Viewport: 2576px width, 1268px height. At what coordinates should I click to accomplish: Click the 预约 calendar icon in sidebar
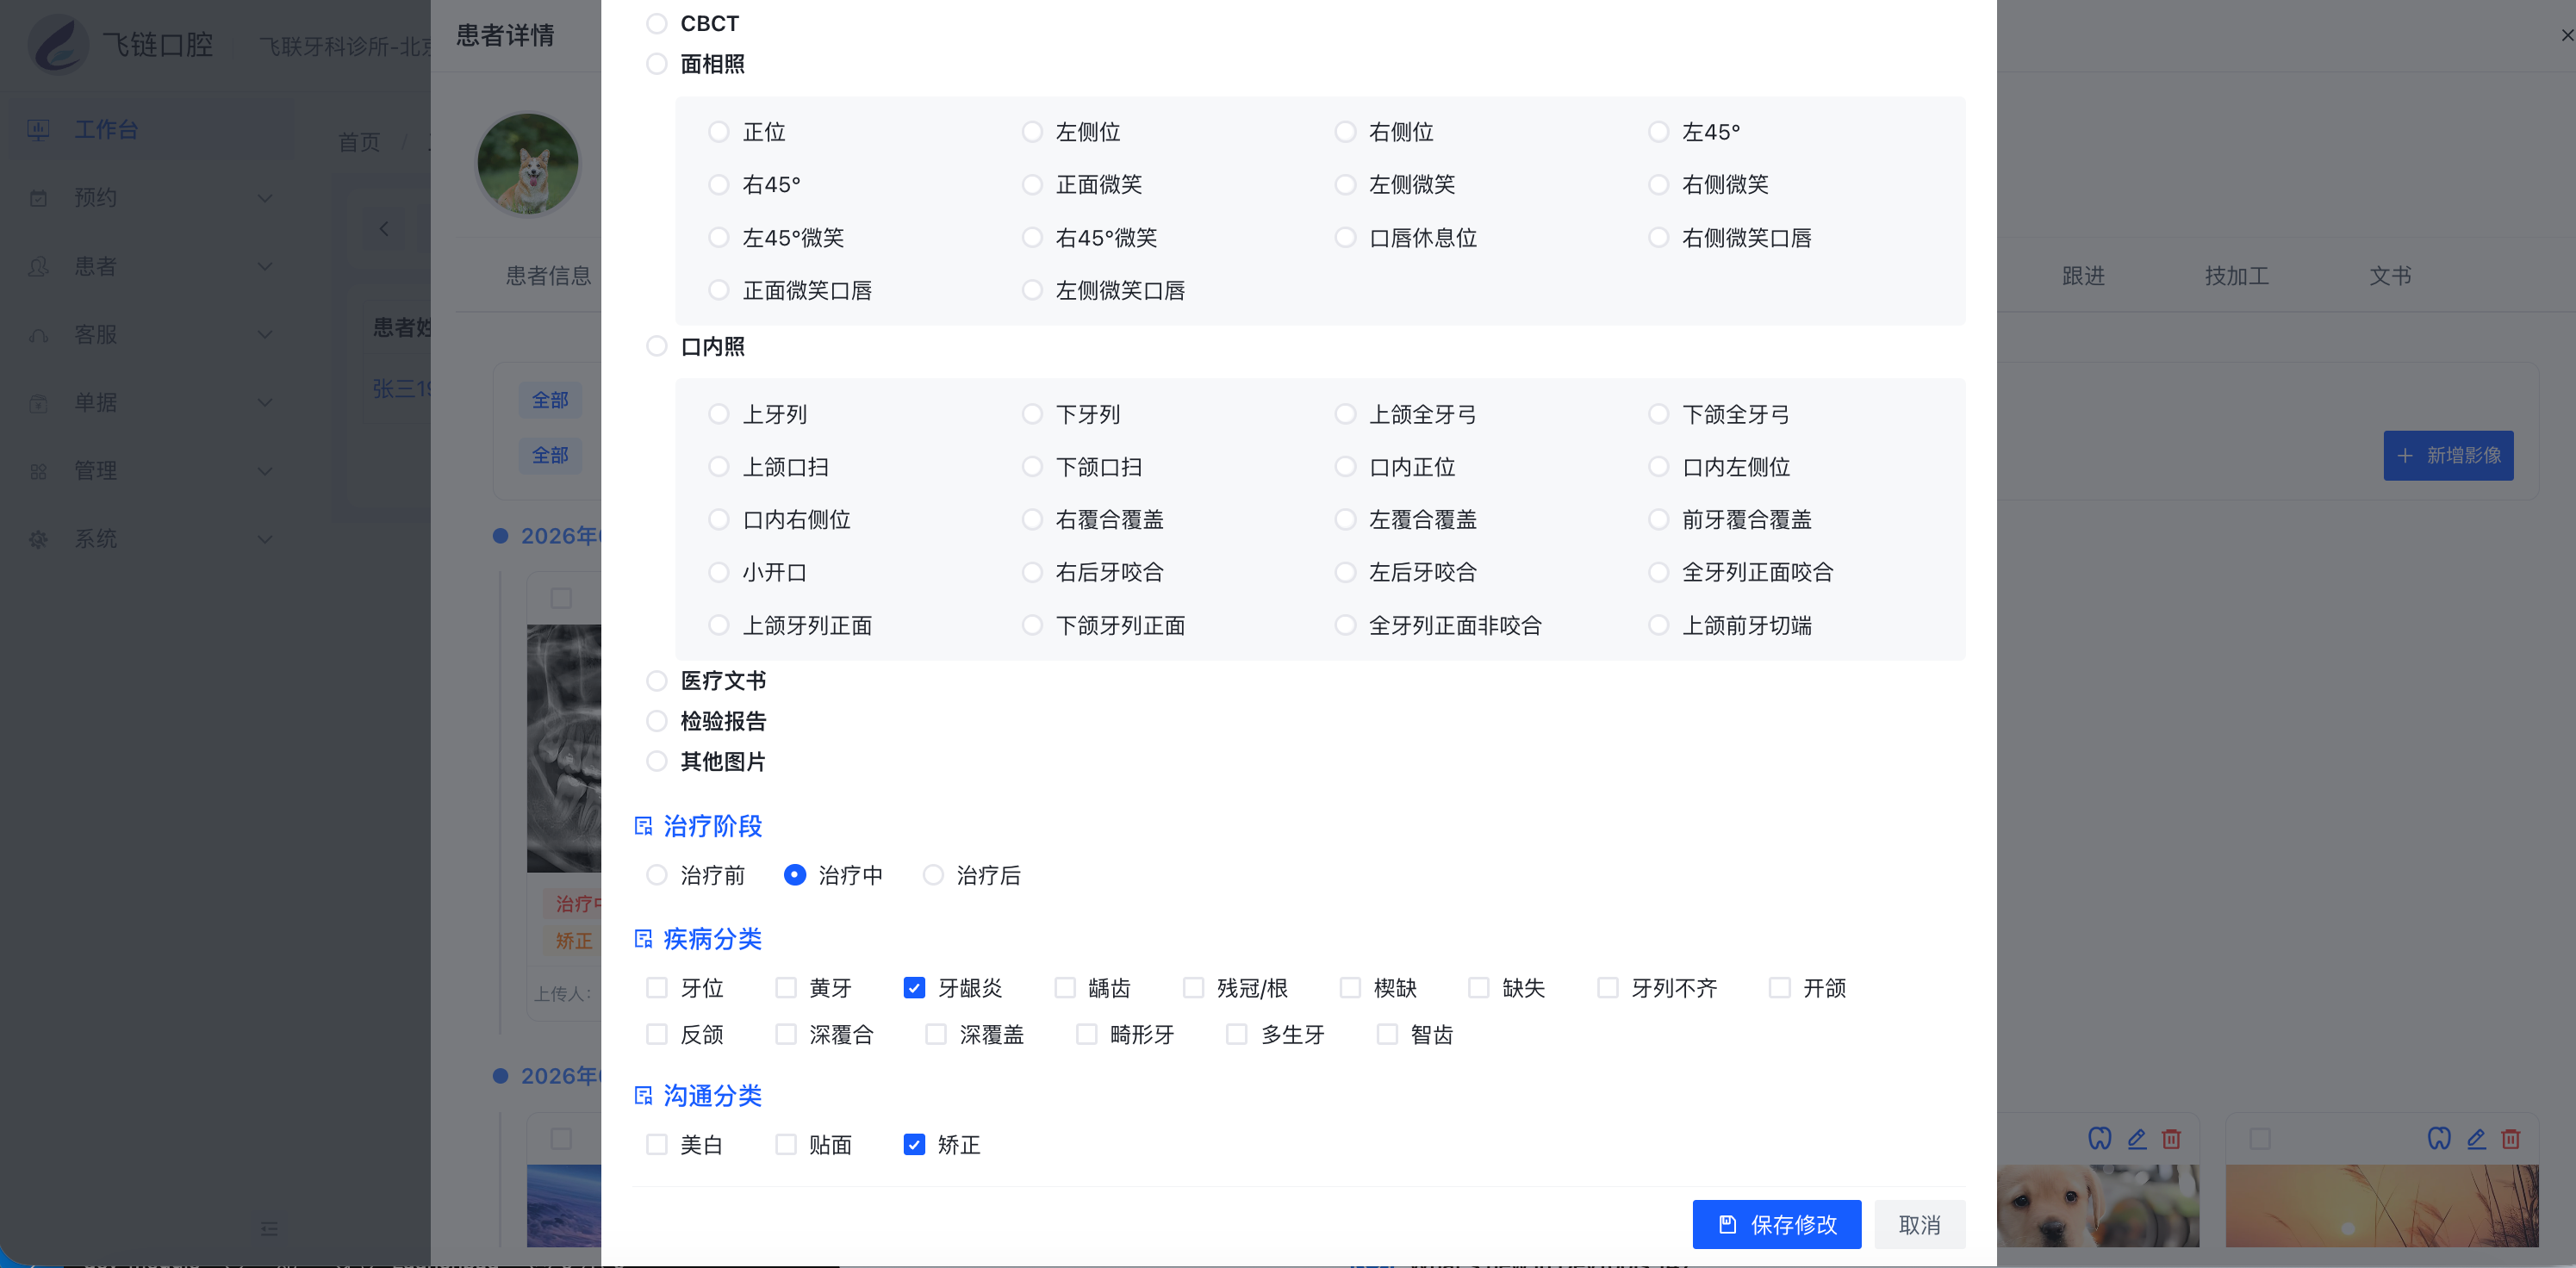pyautogui.click(x=38, y=198)
